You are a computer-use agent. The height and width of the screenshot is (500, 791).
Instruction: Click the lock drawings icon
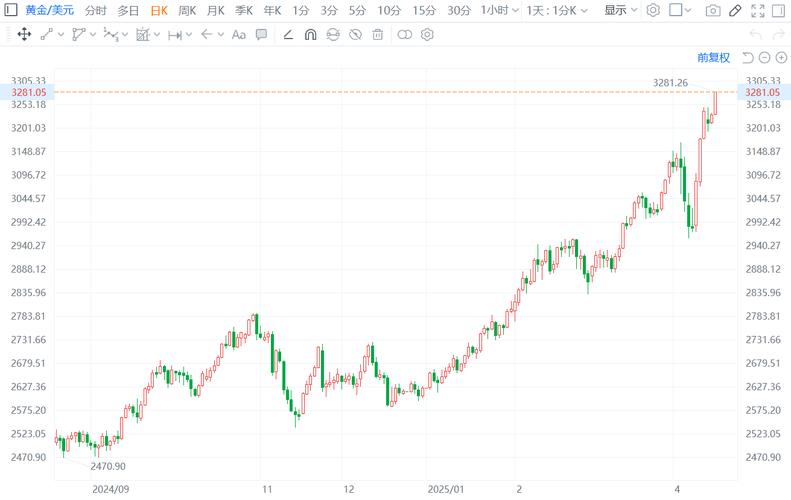coord(333,34)
